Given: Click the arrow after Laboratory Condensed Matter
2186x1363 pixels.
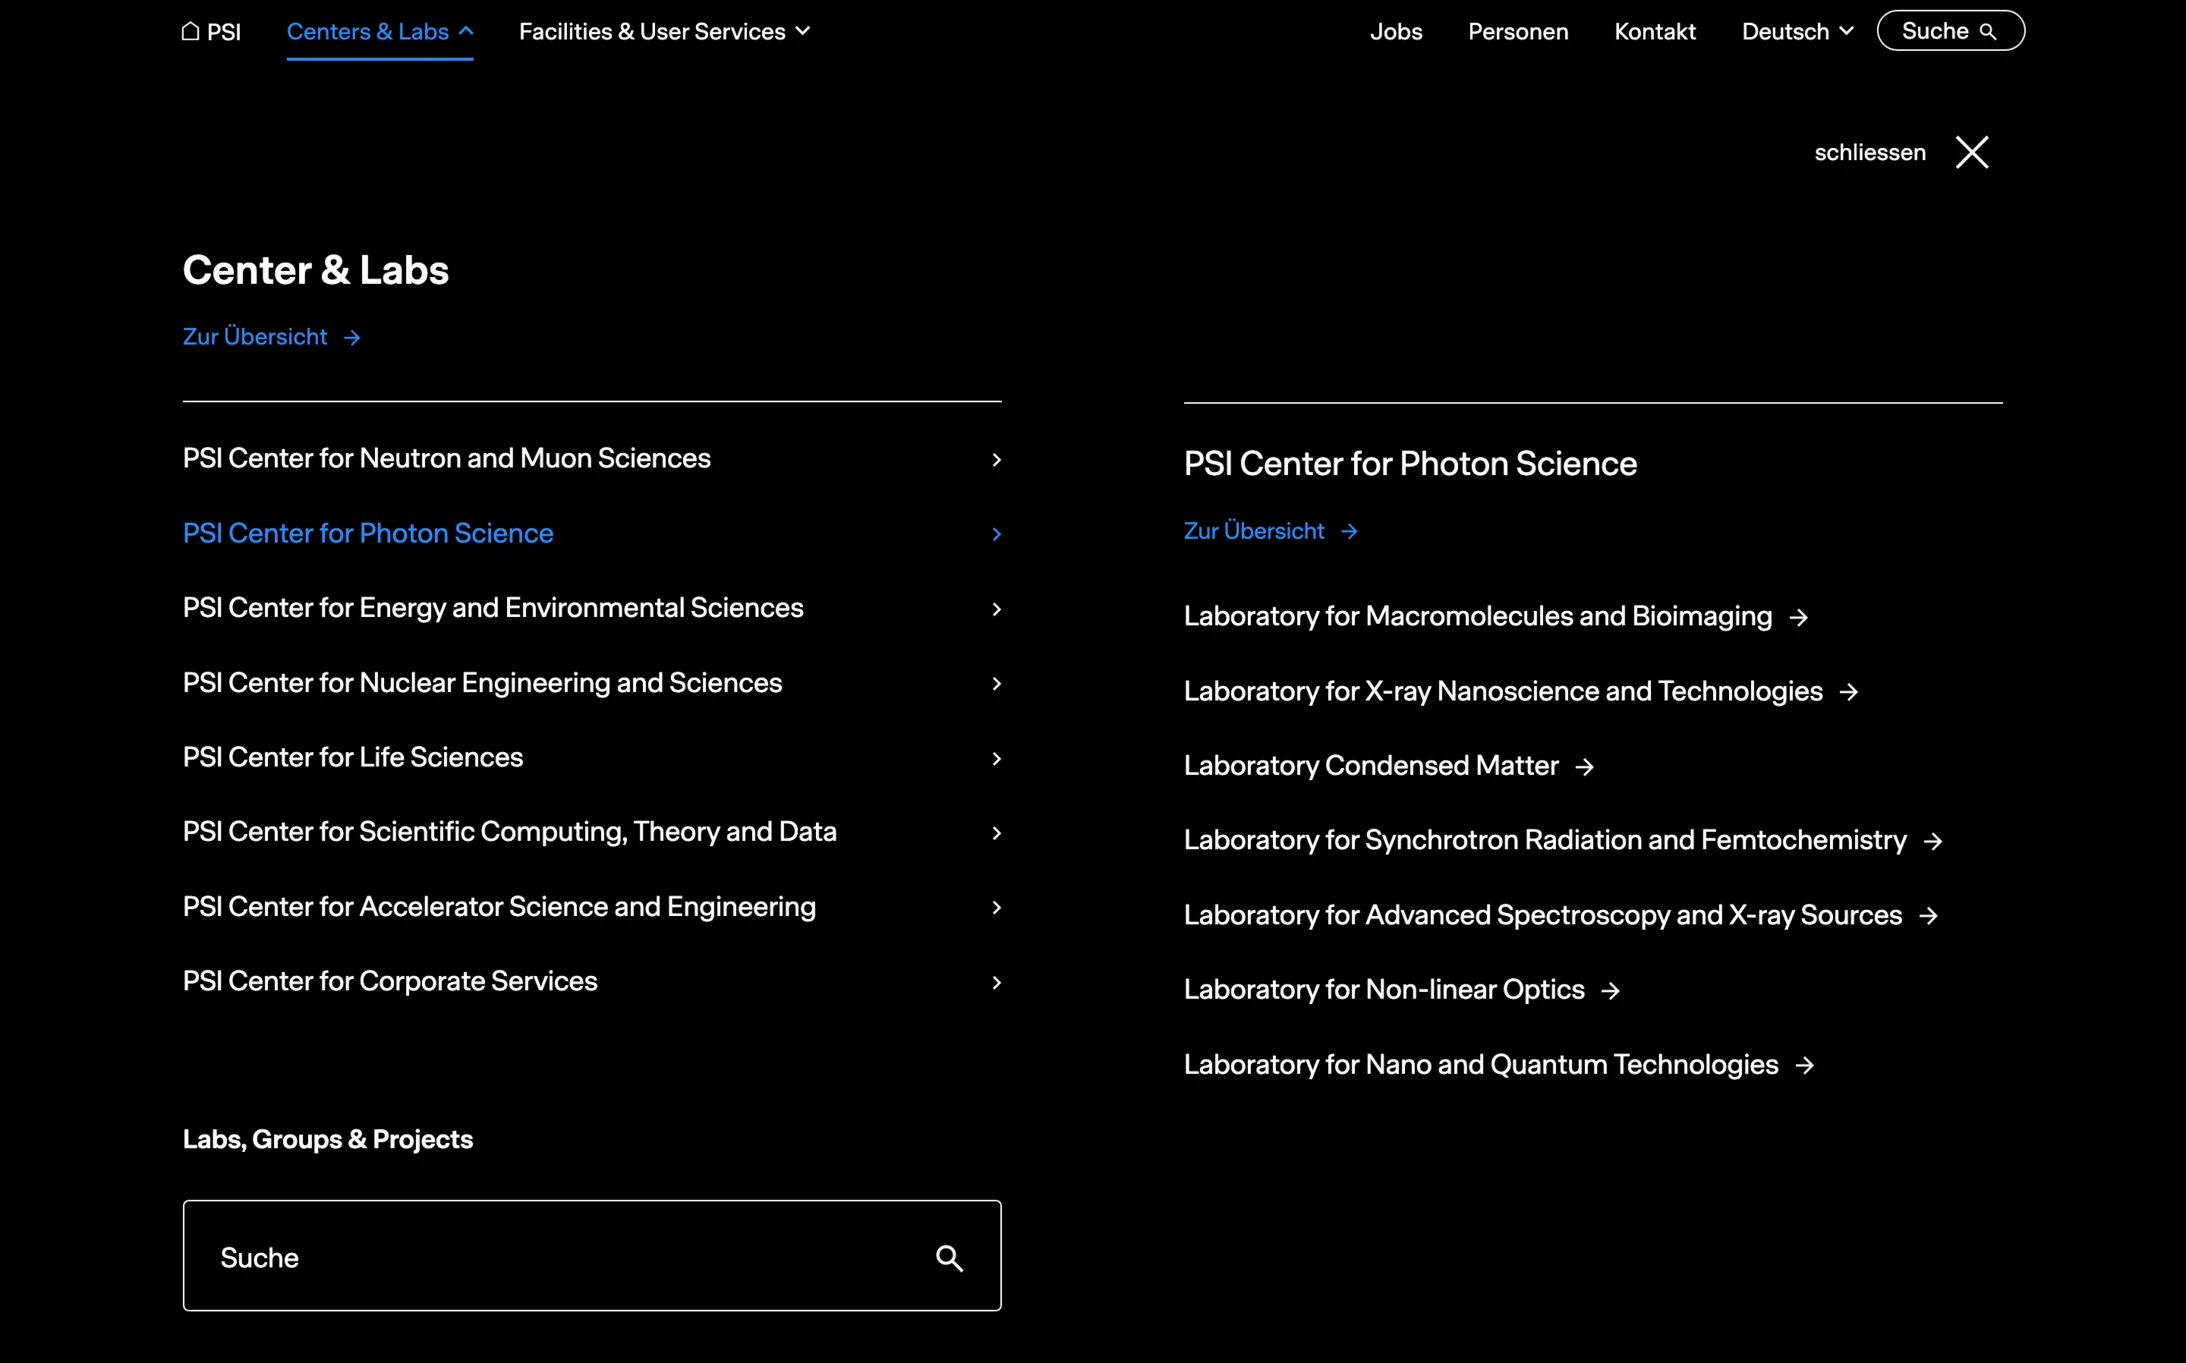Looking at the screenshot, I should [1584, 767].
